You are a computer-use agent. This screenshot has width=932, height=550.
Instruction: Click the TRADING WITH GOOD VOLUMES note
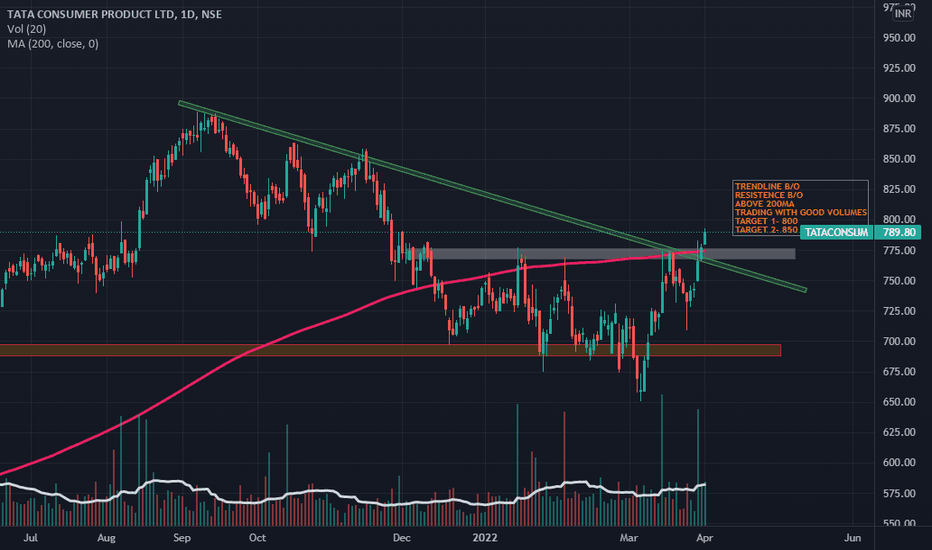click(x=801, y=212)
